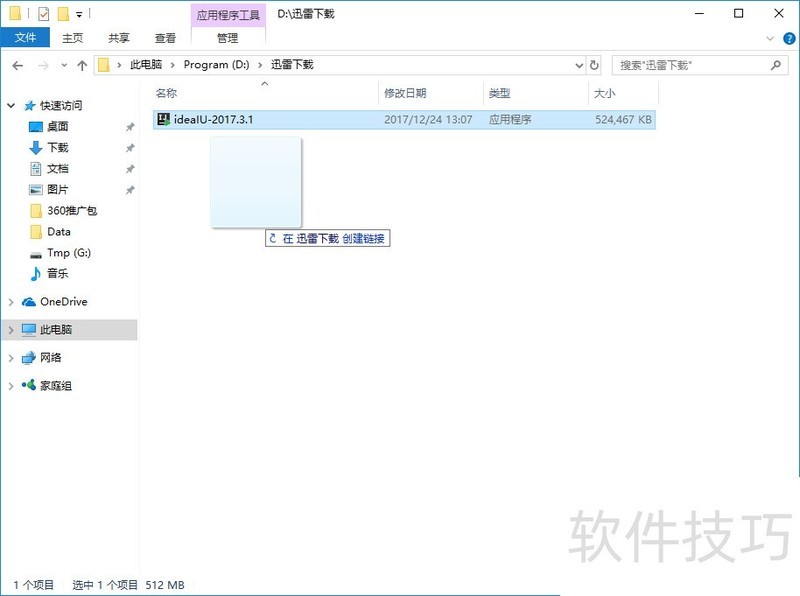
Task: Open 音乐 in the navigation pane
Action: pos(58,274)
